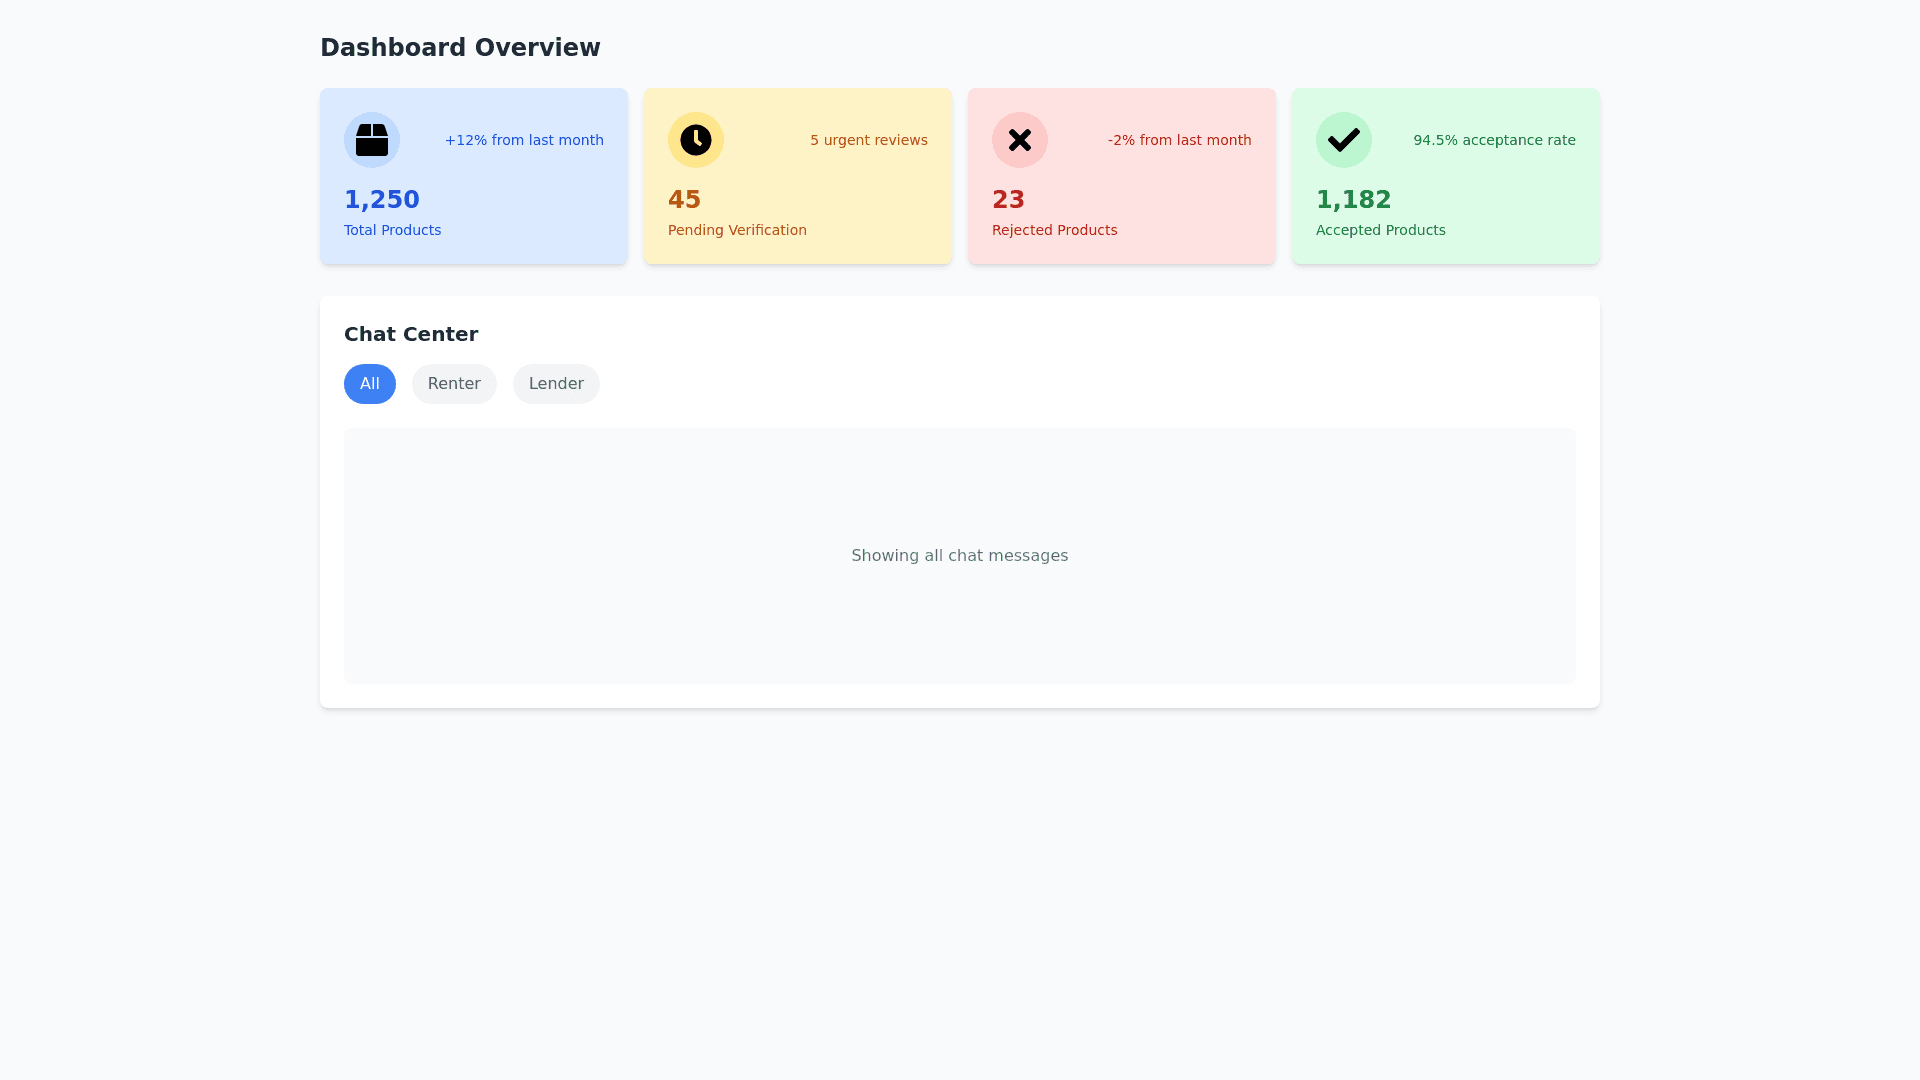Click the Rejected Products label
The width and height of the screenshot is (1920, 1080).
(x=1054, y=230)
